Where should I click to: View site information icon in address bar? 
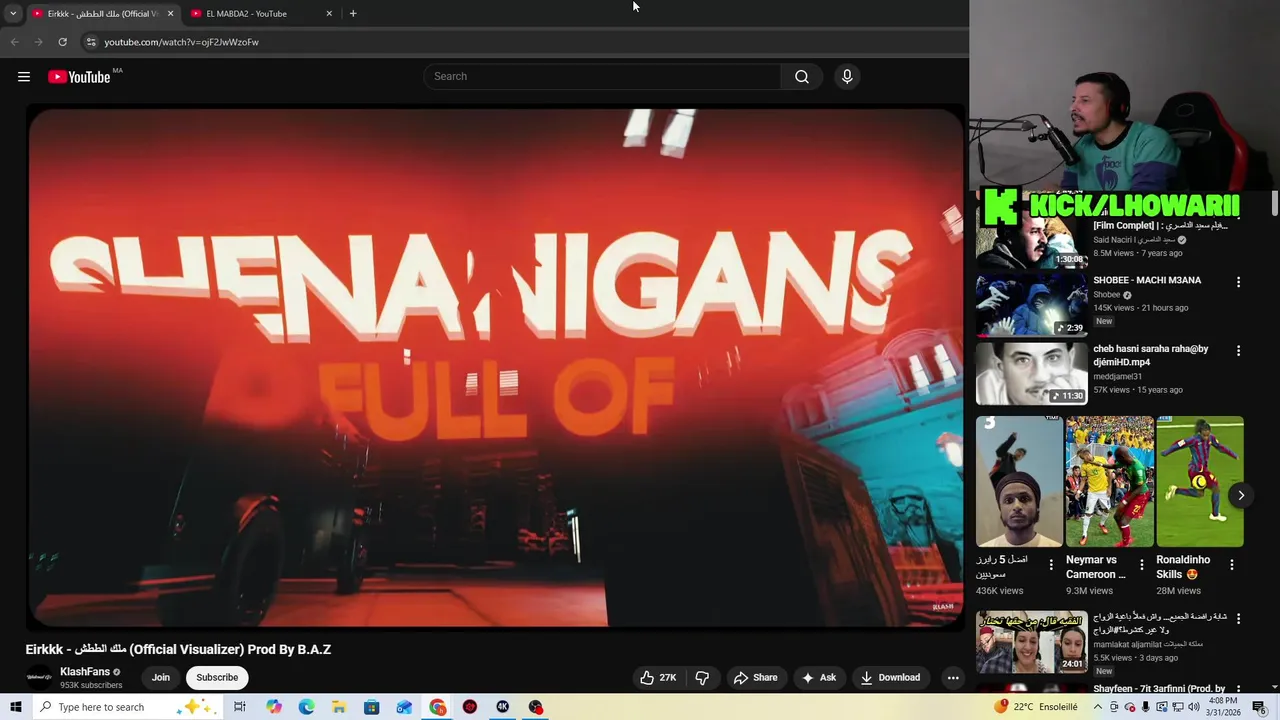point(91,42)
